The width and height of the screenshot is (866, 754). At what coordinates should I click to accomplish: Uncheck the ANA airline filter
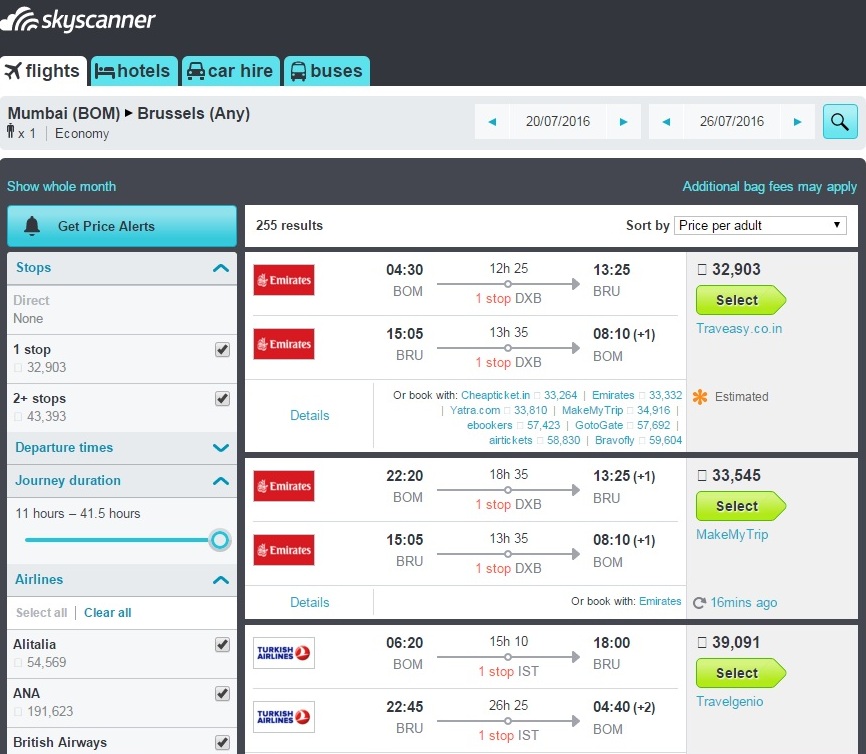[223, 694]
